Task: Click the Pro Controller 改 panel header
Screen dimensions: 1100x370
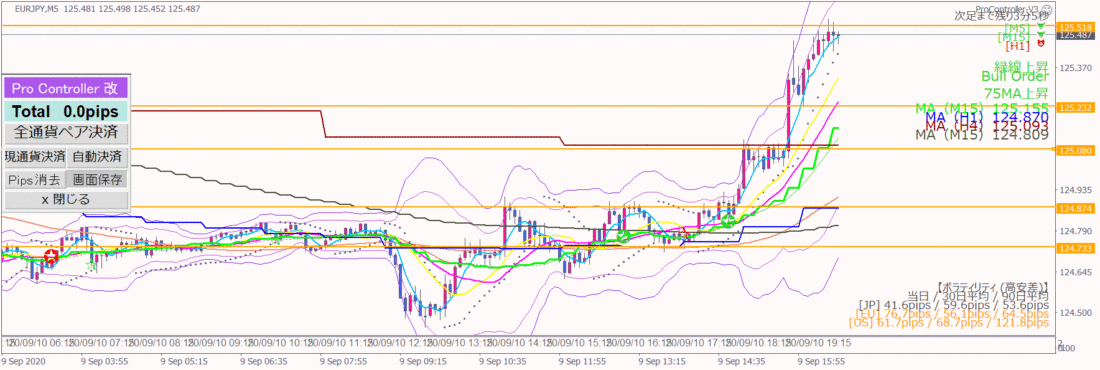Action: tap(67, 88)
